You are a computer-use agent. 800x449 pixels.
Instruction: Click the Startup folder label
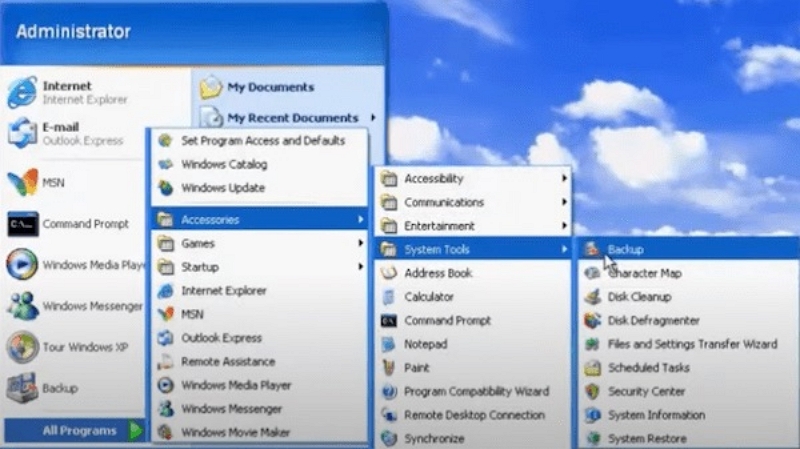coord(200,267)
